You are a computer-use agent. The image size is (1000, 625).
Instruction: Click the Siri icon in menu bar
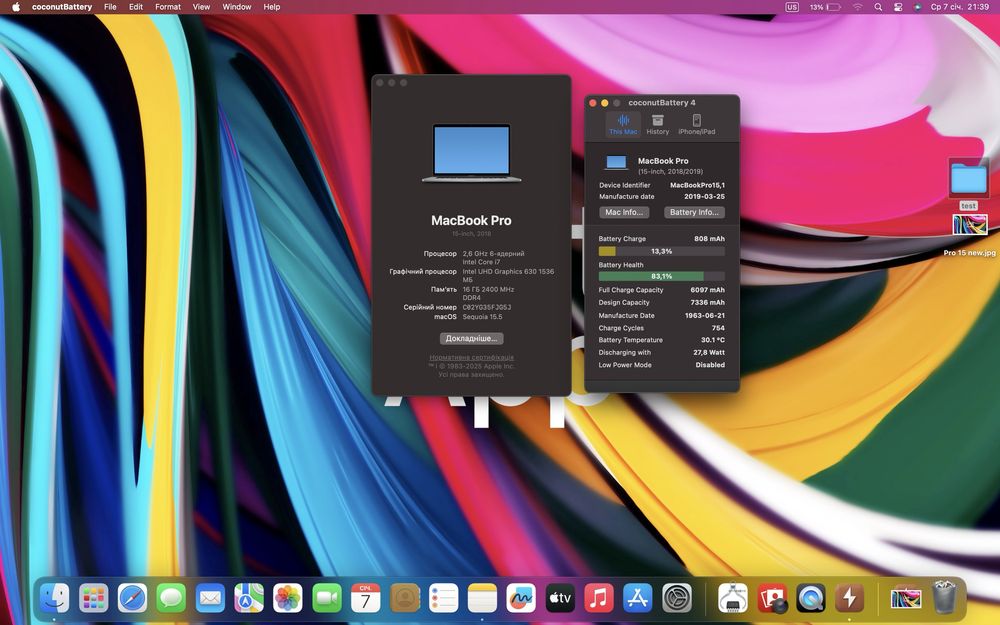(917, 7)
